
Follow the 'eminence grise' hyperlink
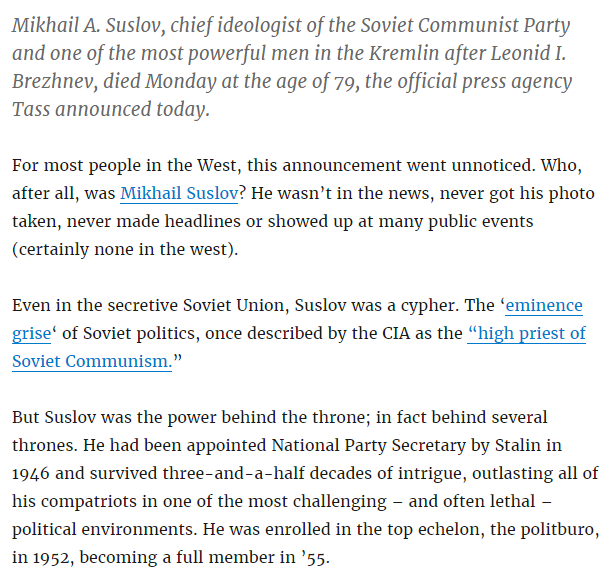(543, 306)
